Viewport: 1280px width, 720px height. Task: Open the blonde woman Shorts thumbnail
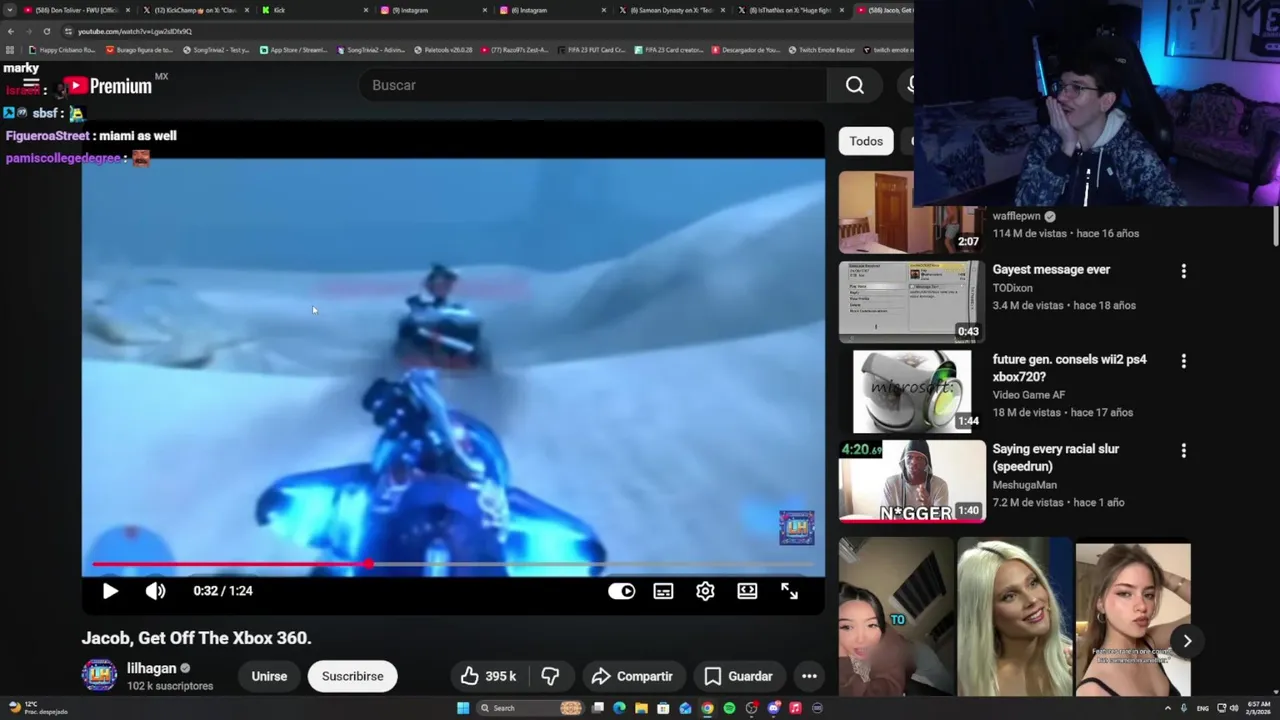tap(1014, 617)
